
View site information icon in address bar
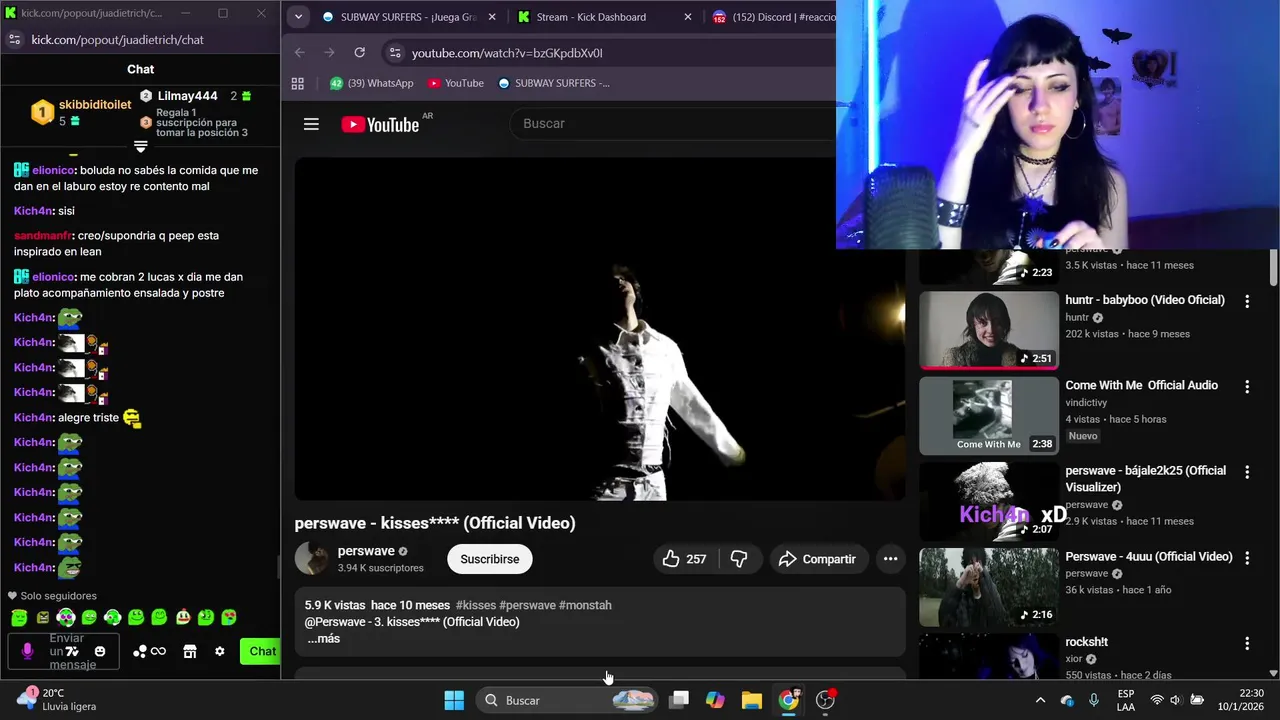pyautogui.click(x=395, y=53)
